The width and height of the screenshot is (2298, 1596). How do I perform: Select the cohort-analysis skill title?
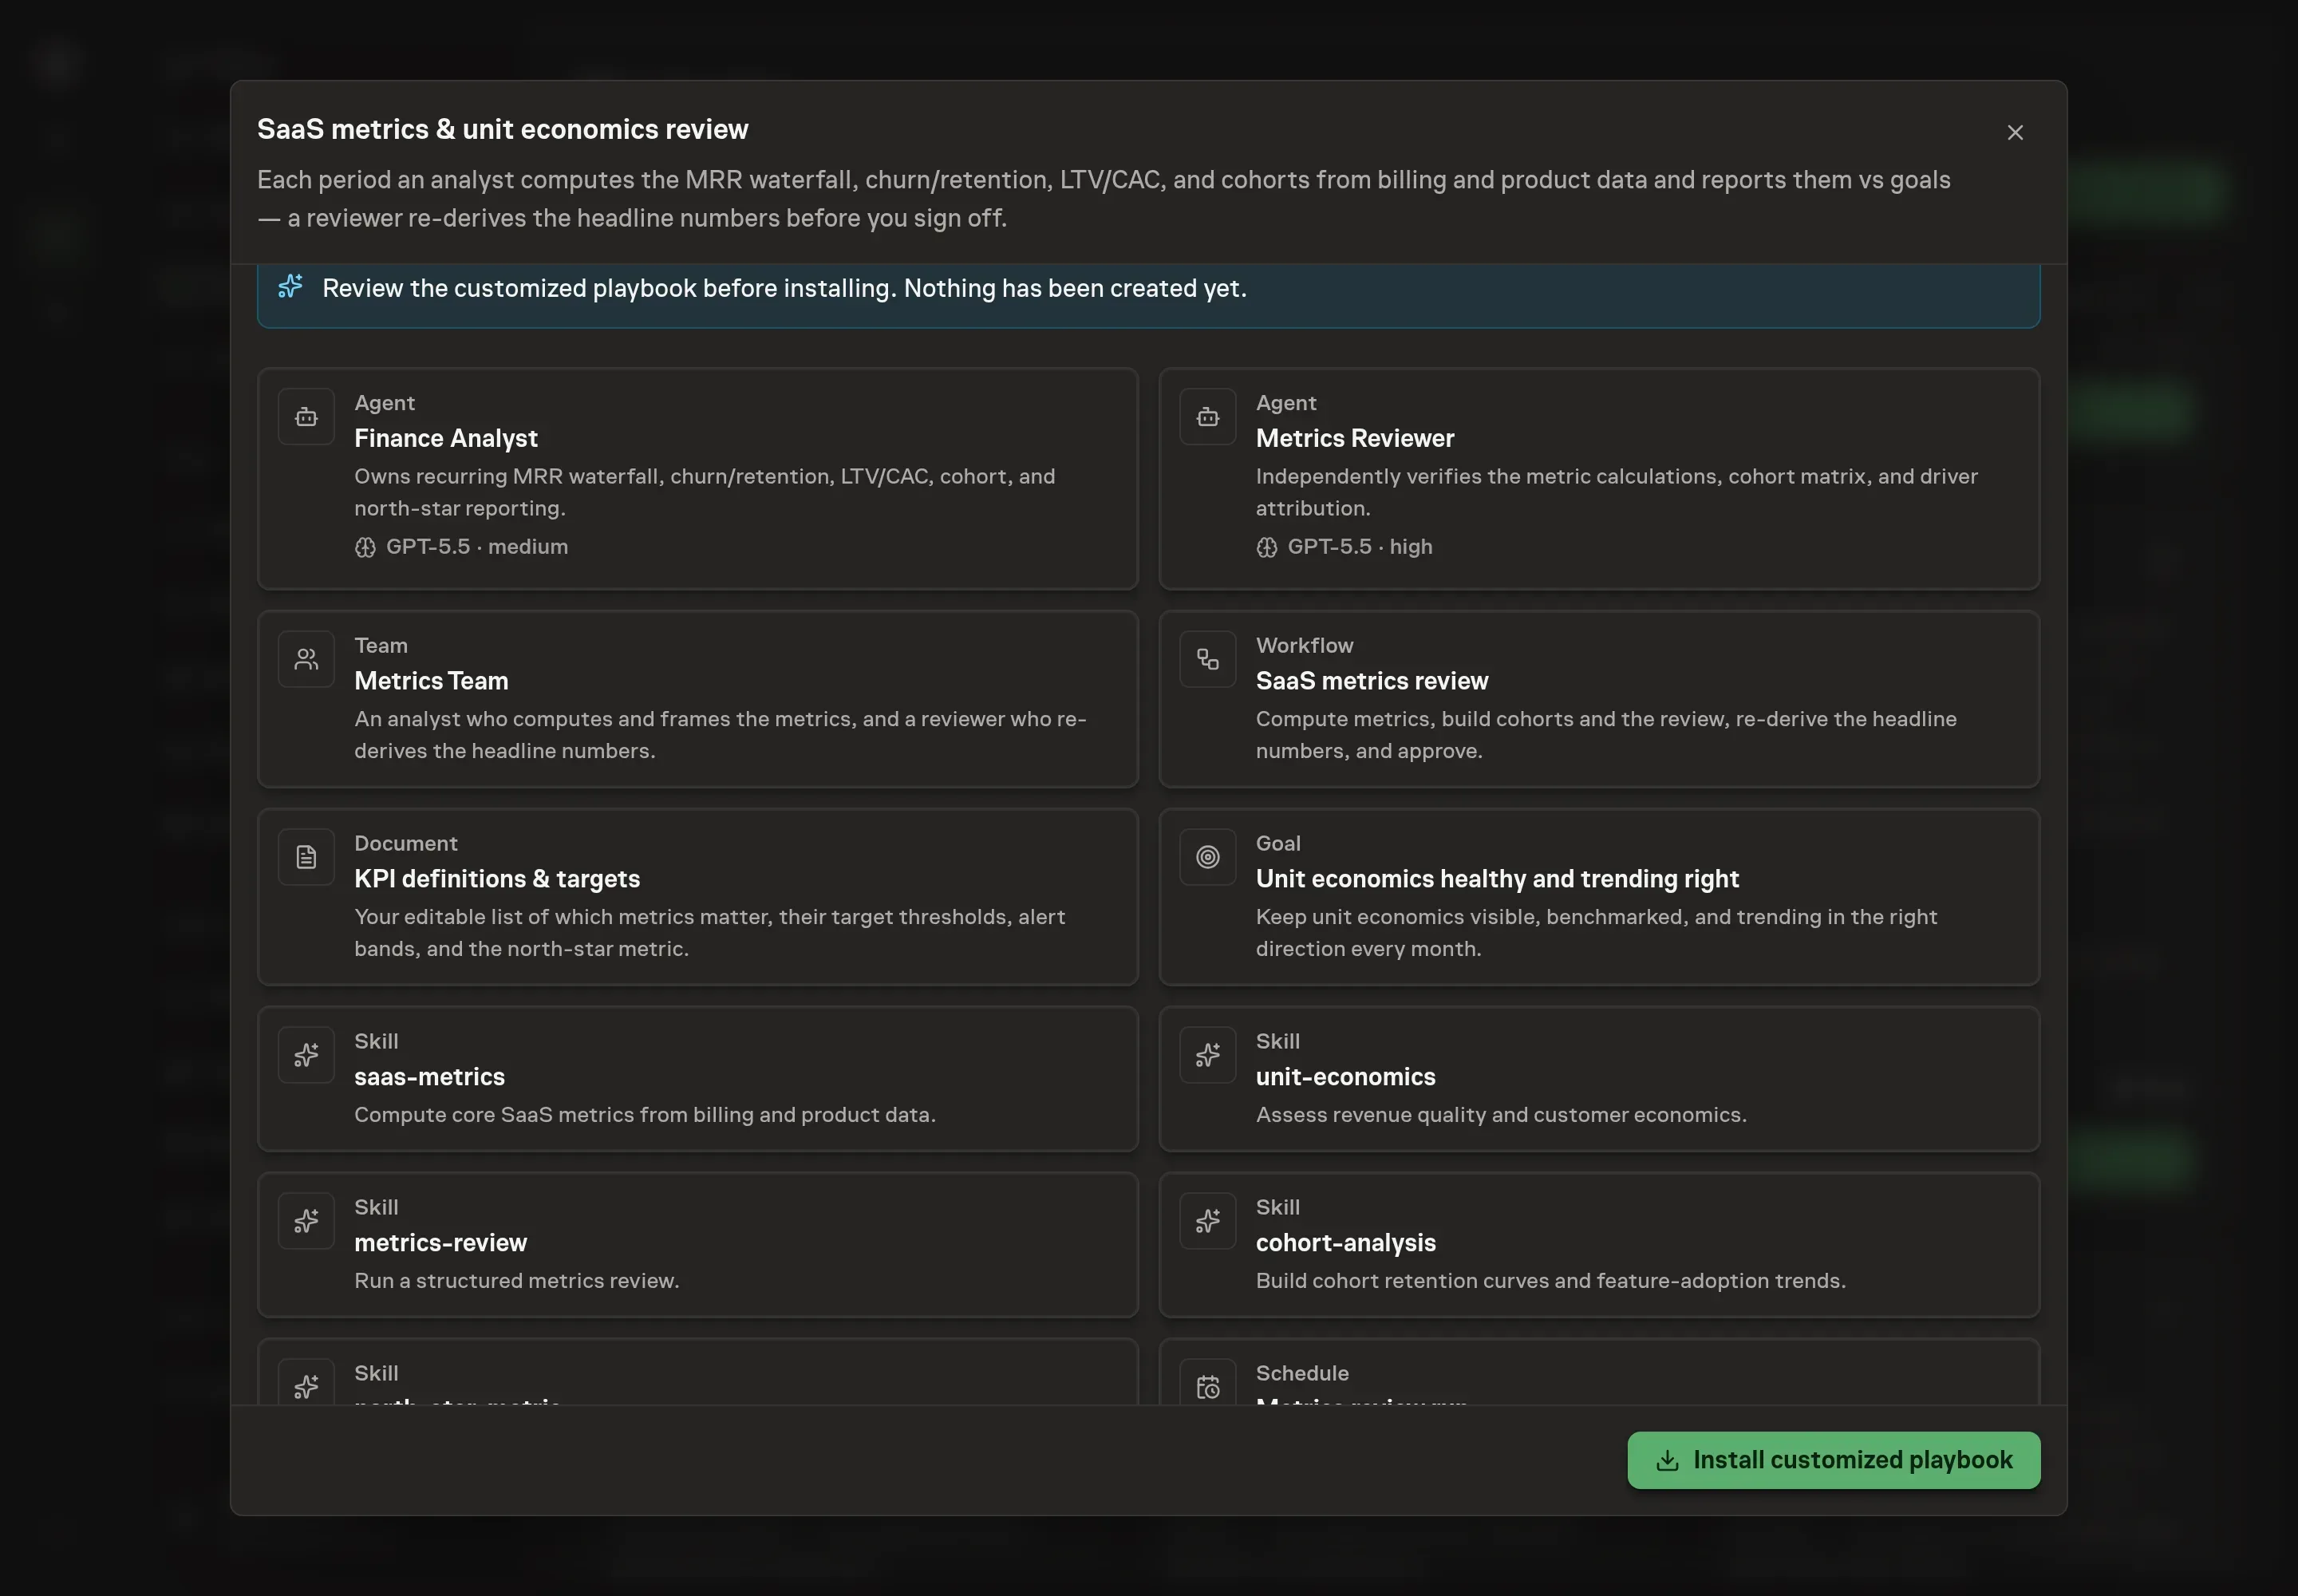click(1345, 1243)
